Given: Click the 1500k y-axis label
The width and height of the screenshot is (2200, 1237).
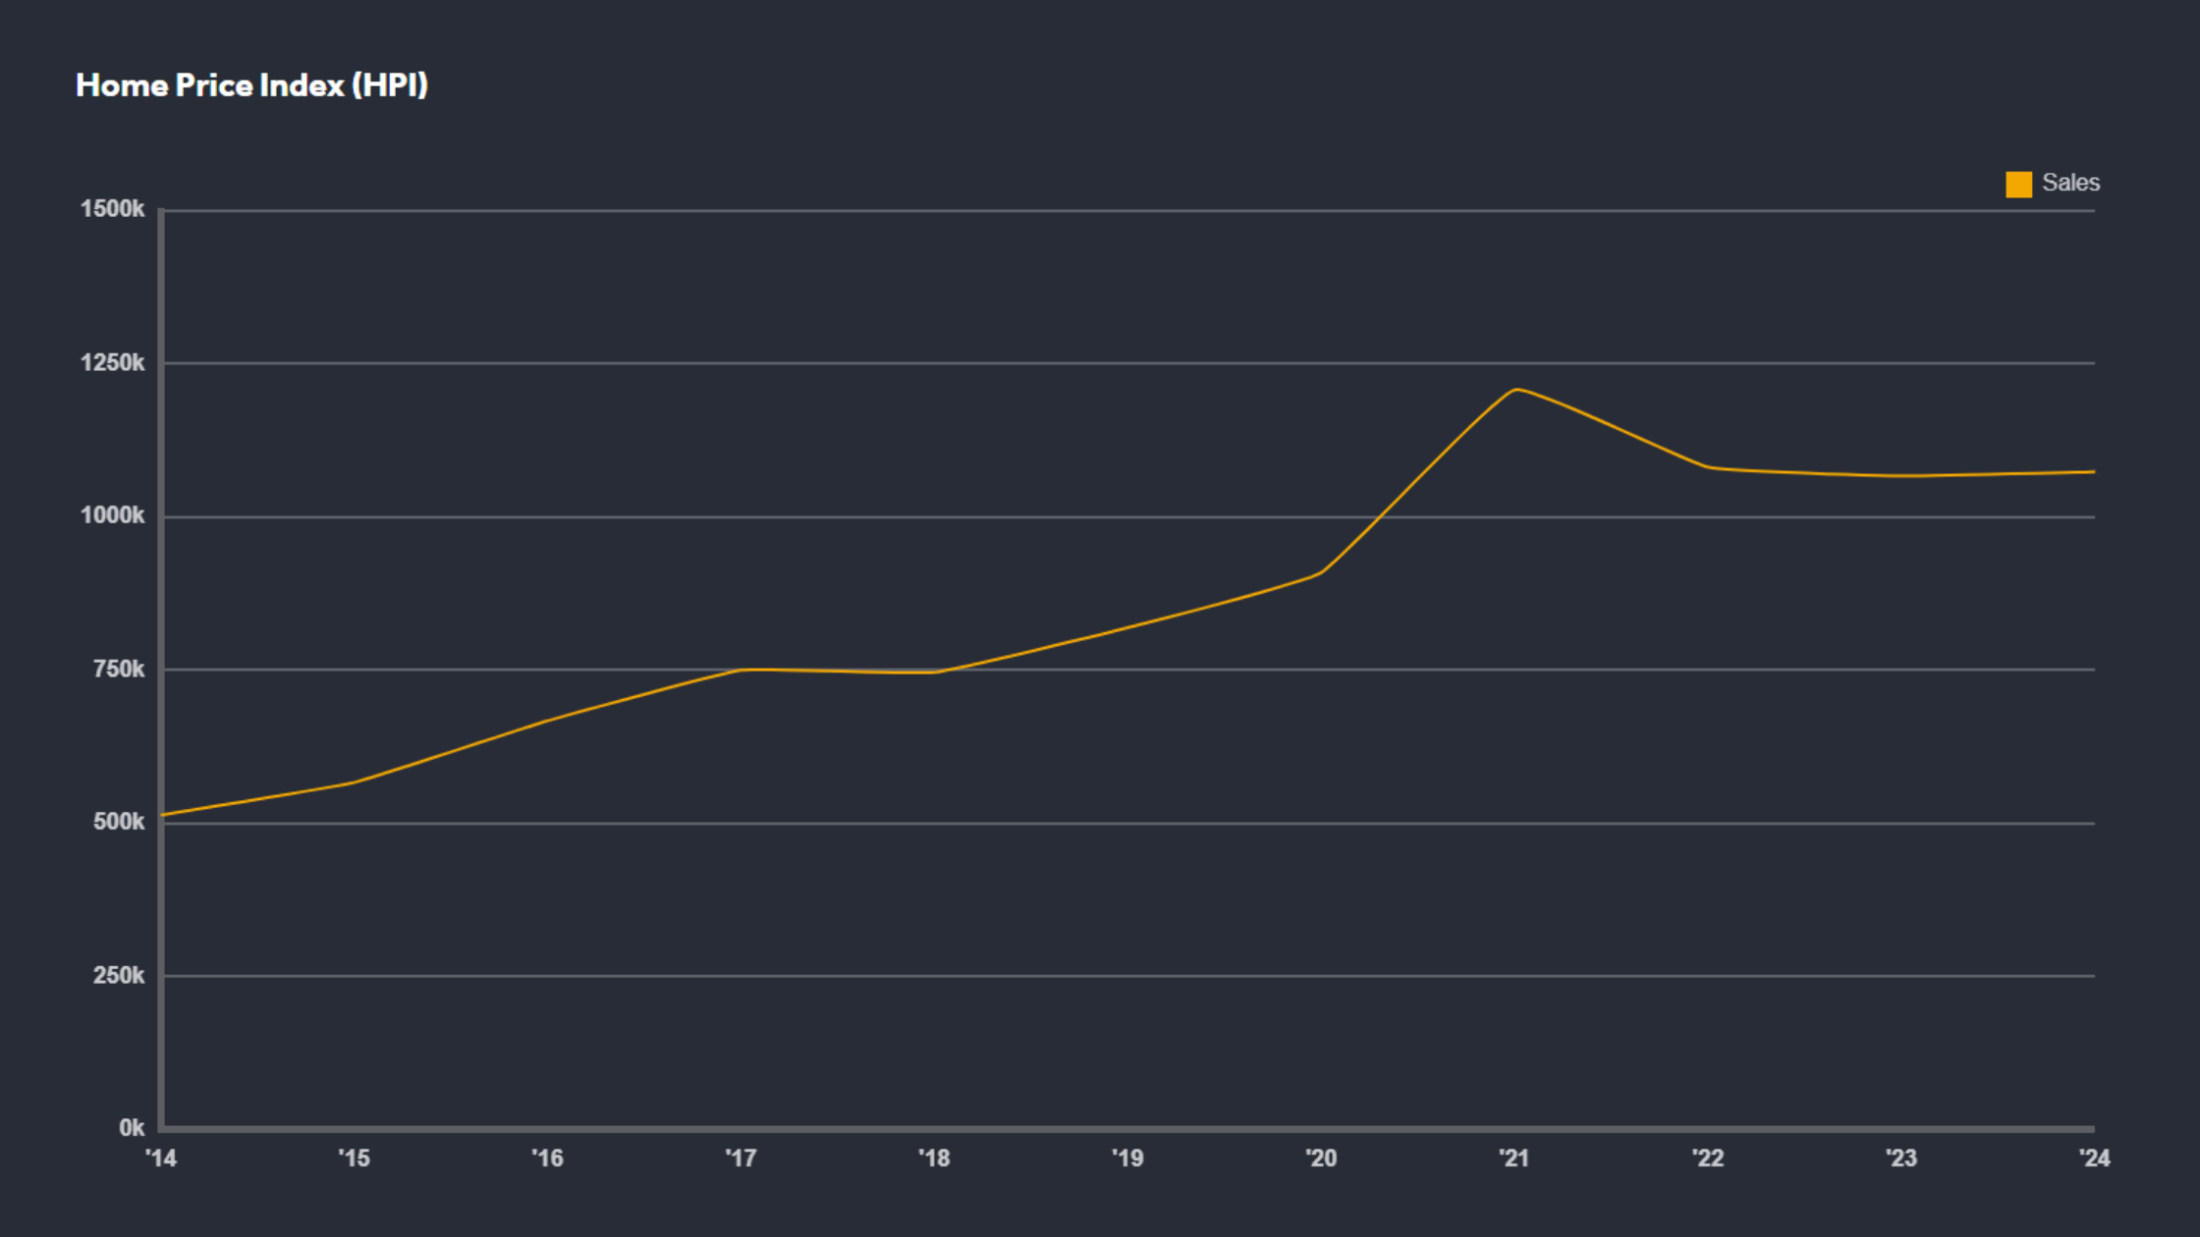Looking at the screenshot, I should pos(112,210).
